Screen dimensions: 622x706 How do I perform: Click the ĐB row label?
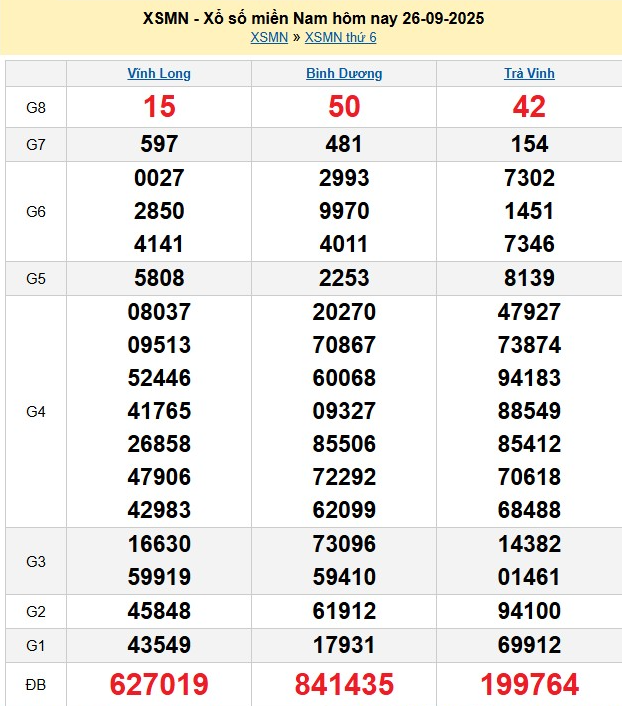(36, 684)
